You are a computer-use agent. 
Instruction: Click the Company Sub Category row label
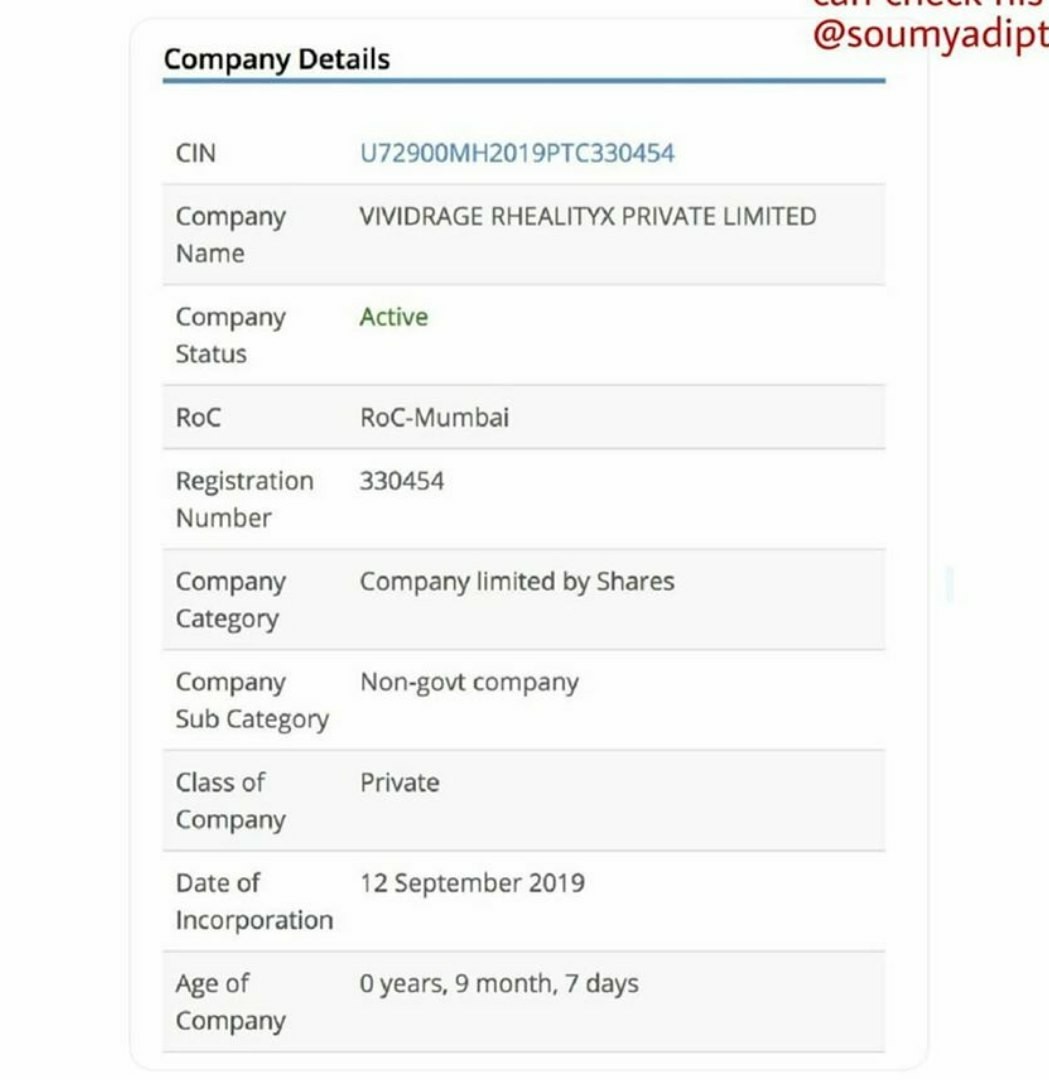pos(252,700)
